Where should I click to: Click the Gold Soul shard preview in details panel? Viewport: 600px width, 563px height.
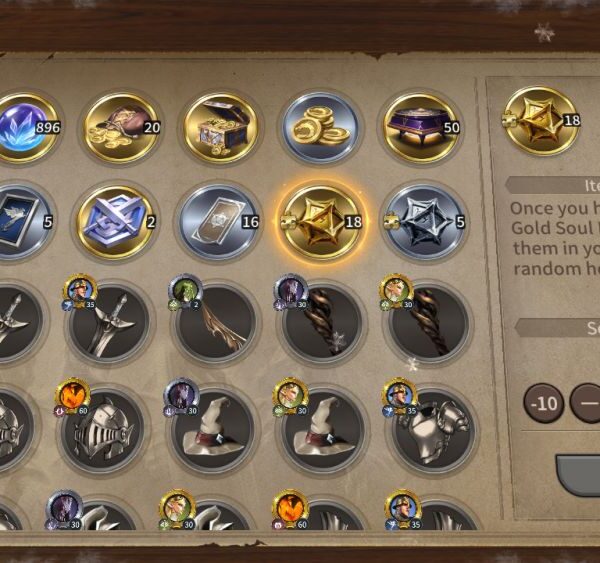point(540,121)
